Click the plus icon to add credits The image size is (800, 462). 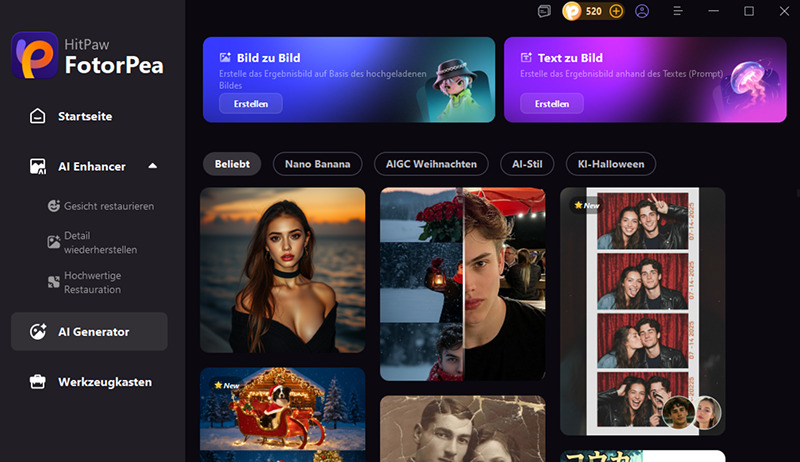click(616, 11)
